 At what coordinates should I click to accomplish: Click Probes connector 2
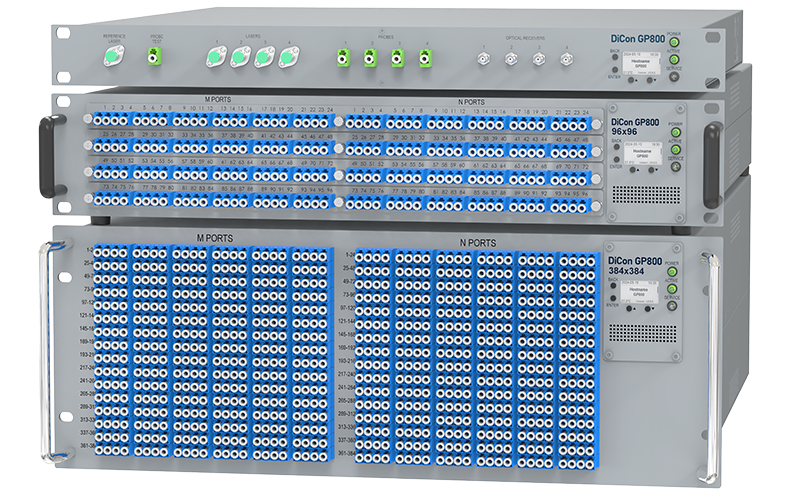370,58
